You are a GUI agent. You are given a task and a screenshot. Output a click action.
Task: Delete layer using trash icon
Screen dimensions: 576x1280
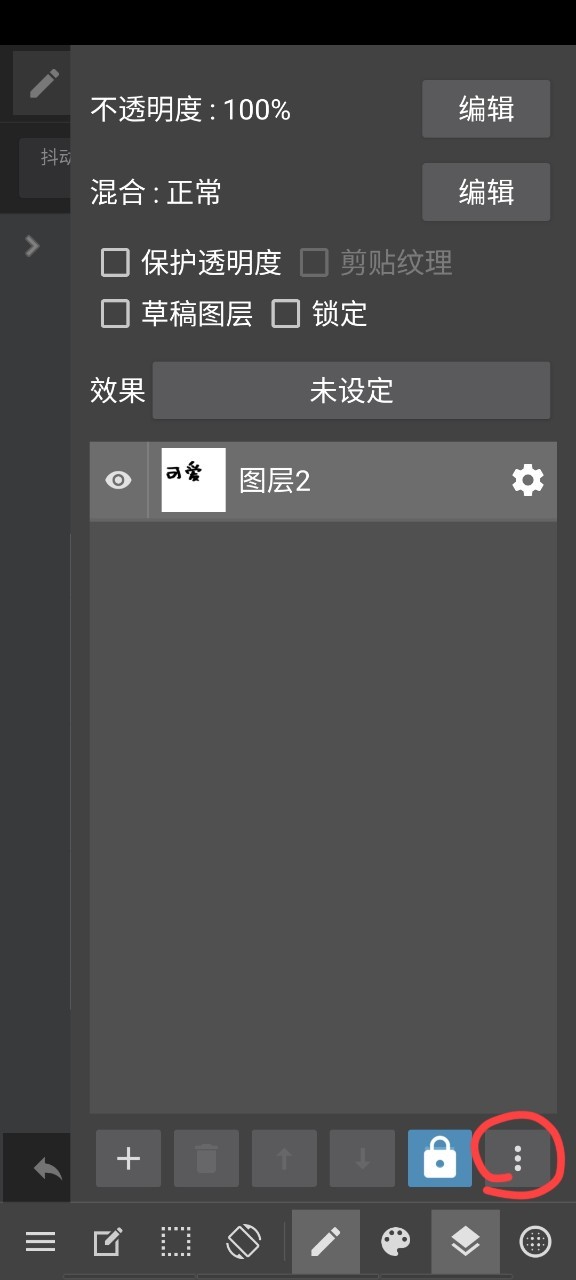coord(206,1158)
